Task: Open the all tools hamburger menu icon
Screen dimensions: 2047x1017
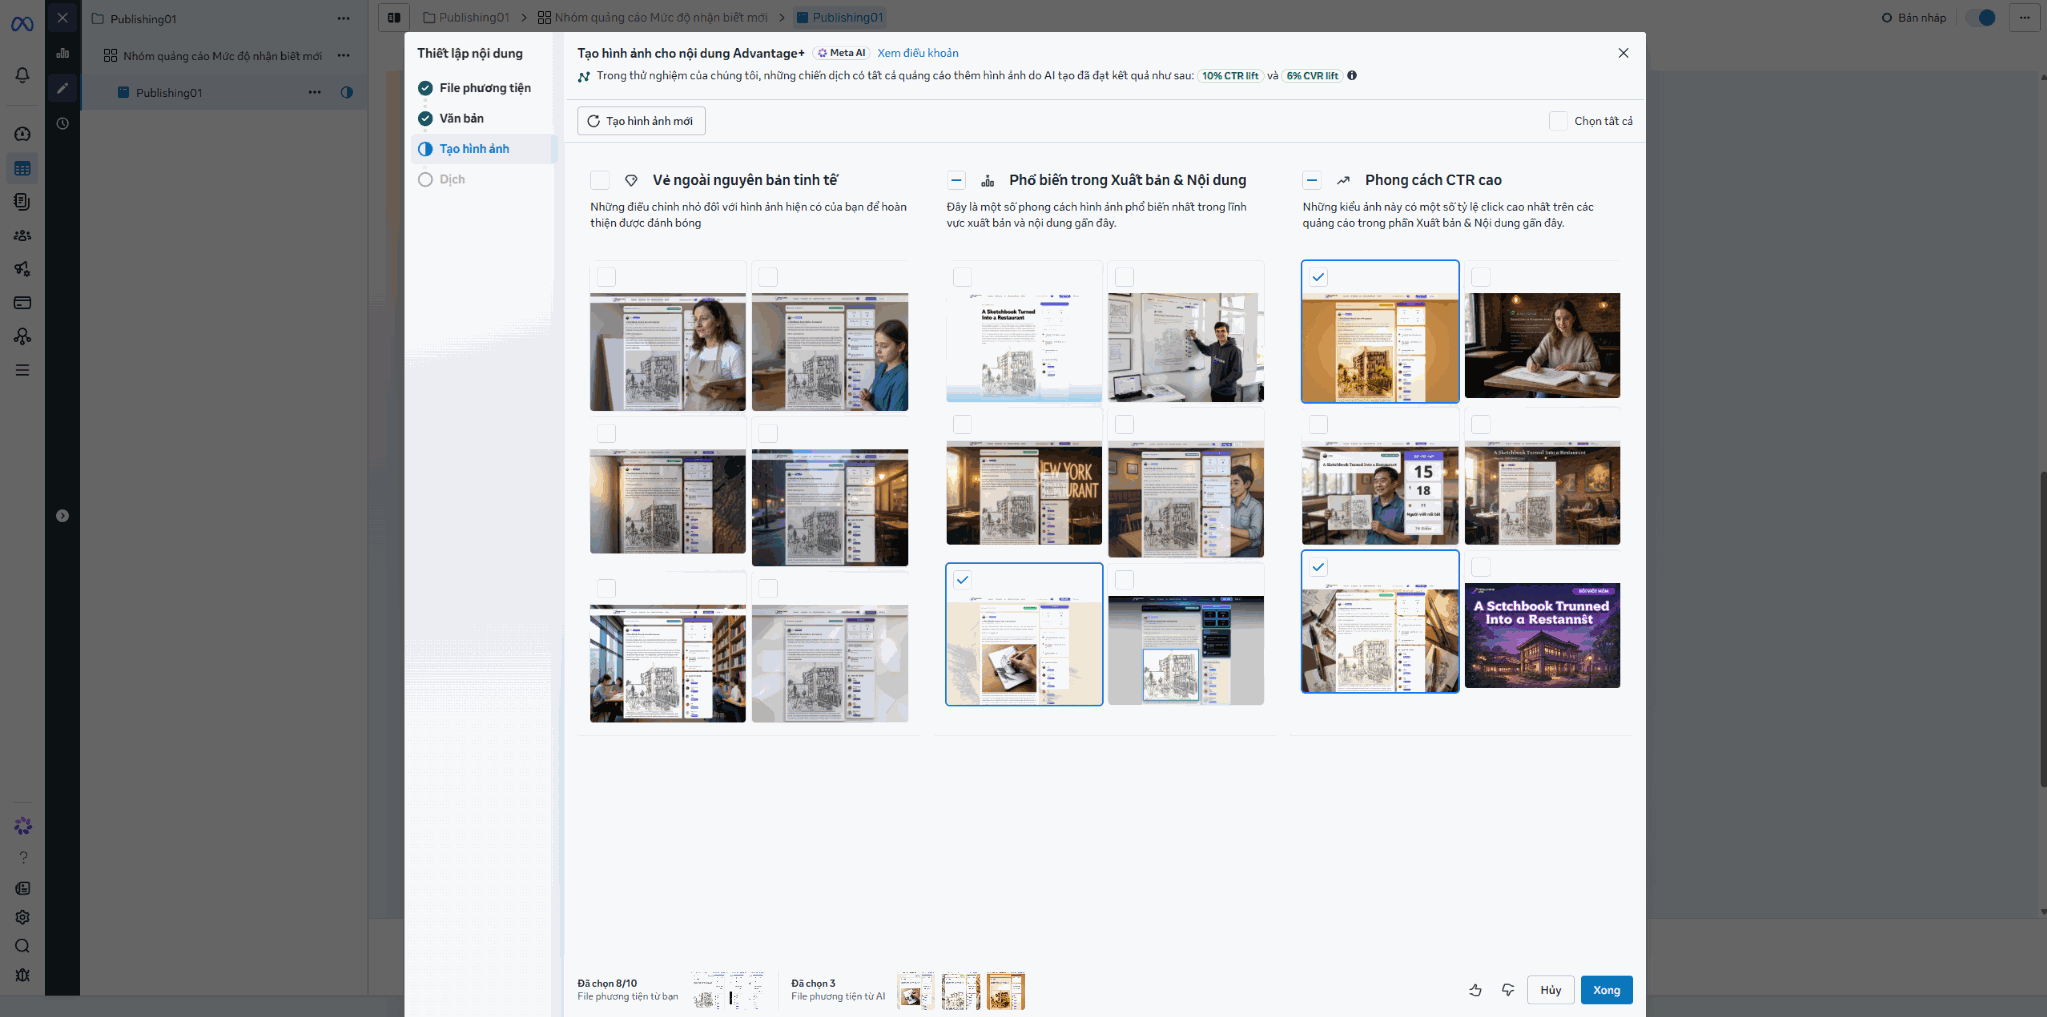Action: (22, 370)
